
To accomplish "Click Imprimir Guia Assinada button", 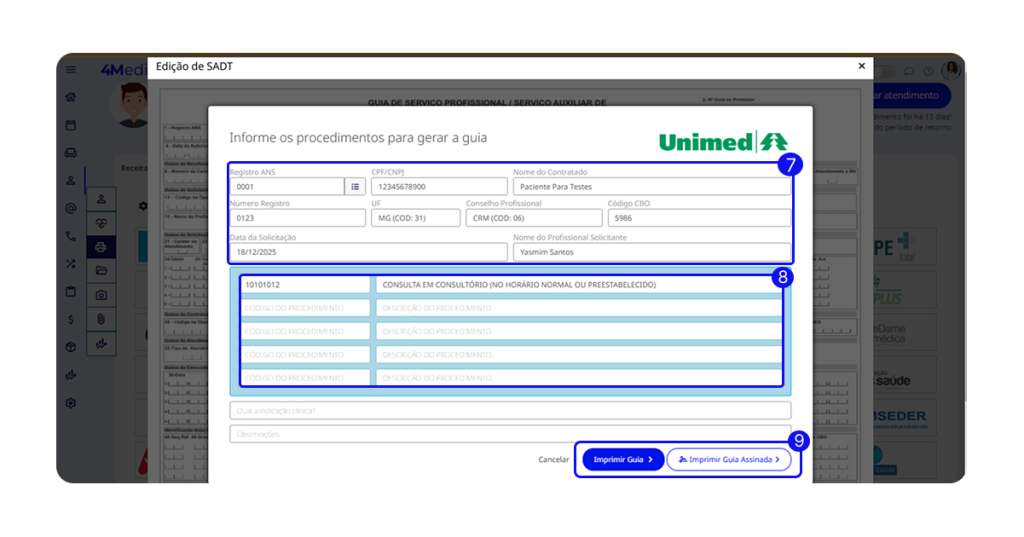I will [x=728, y=460].
